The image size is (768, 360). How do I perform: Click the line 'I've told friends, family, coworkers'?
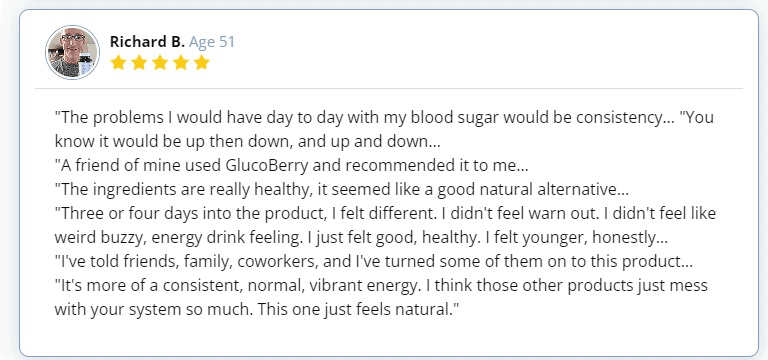pos(374,262)
